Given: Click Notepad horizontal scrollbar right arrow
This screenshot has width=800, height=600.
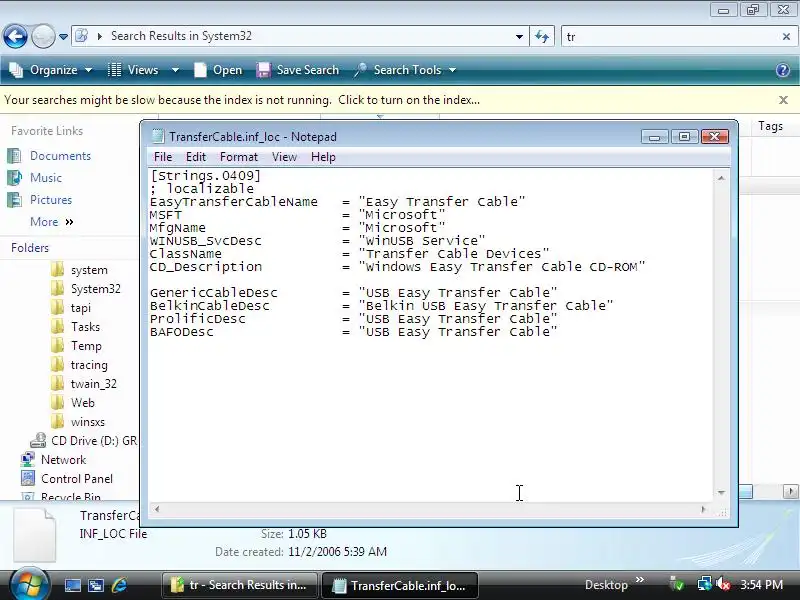Looking at the screenshot, I should [x=704, y=509].
